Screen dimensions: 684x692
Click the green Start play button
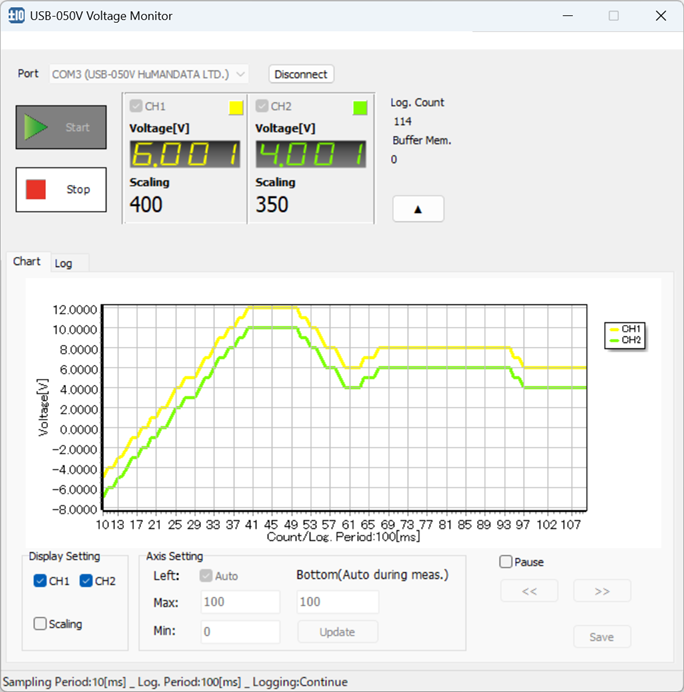[x=61, y=127]
